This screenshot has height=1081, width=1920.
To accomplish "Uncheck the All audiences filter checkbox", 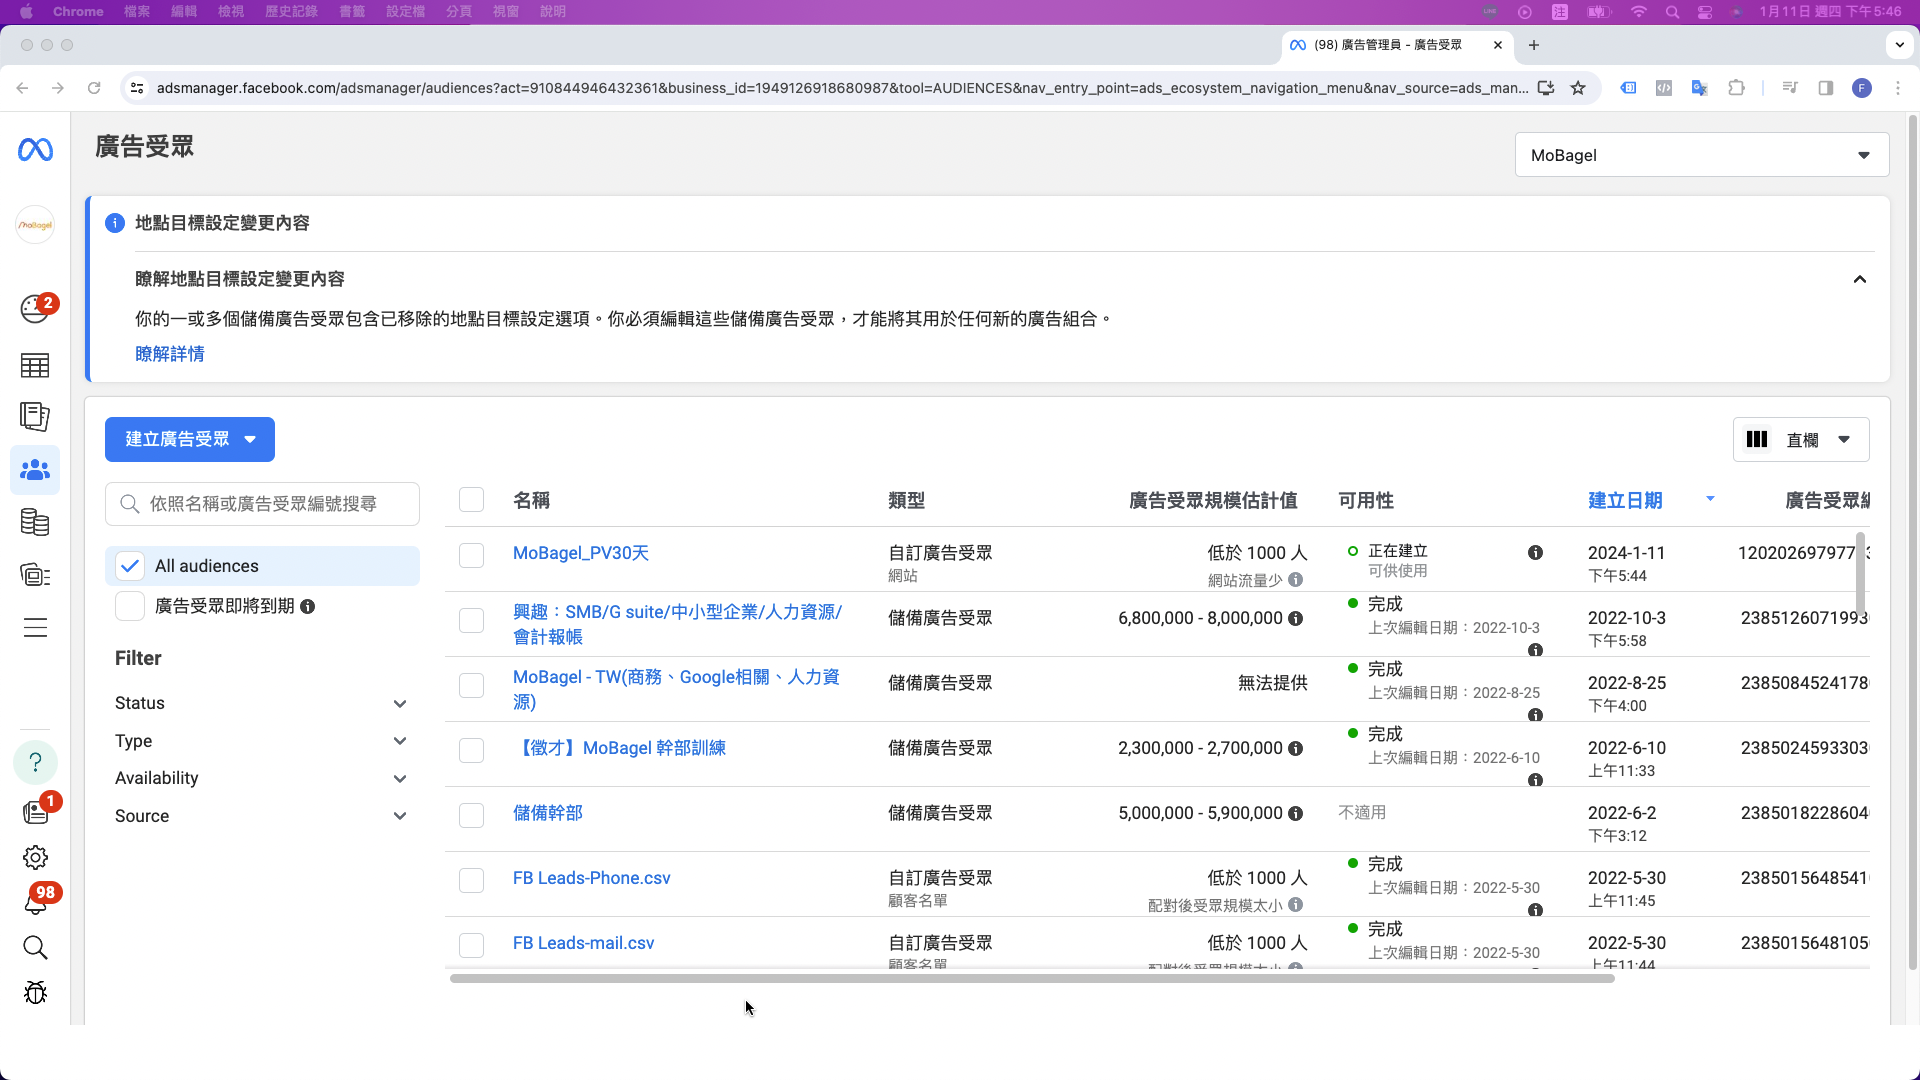I will 130,567.
